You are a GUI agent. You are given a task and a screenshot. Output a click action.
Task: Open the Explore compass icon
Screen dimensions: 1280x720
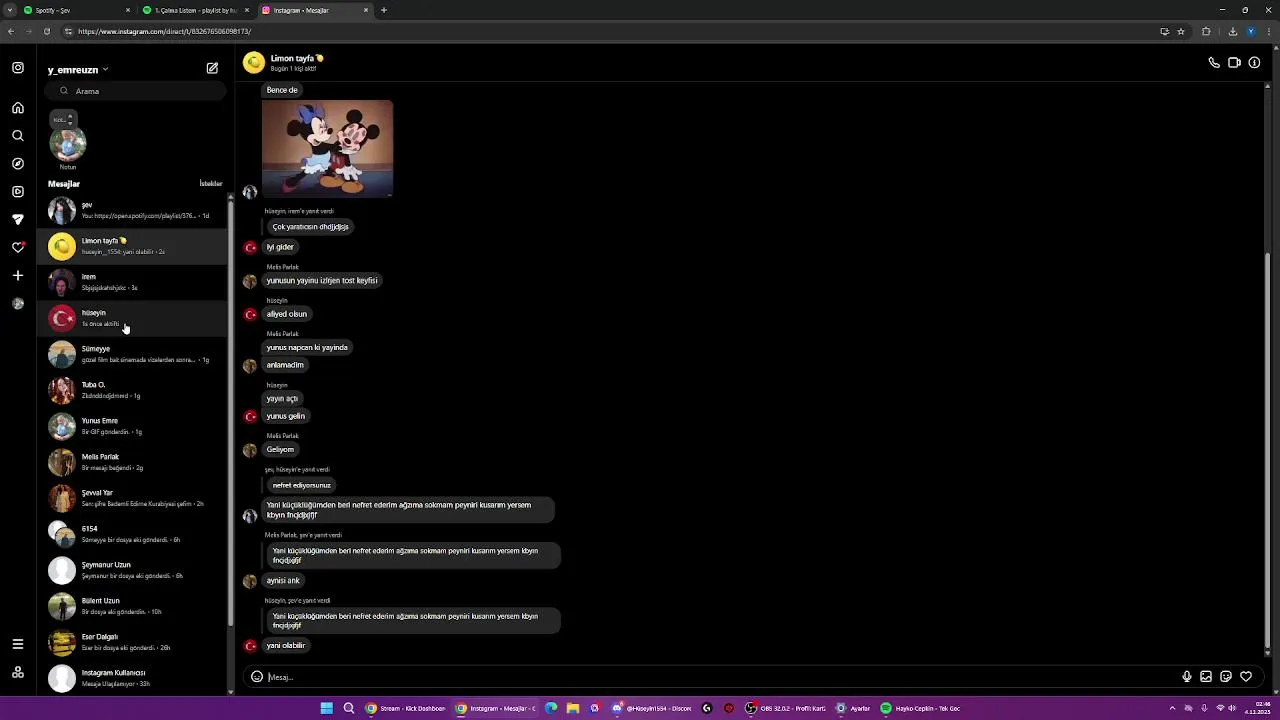click(18, 164)
